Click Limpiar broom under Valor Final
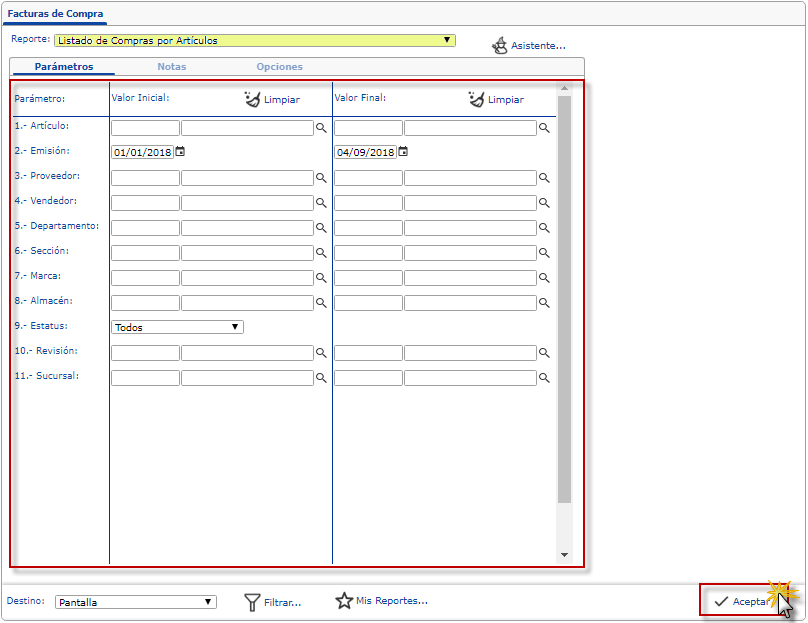 point(476,99)
